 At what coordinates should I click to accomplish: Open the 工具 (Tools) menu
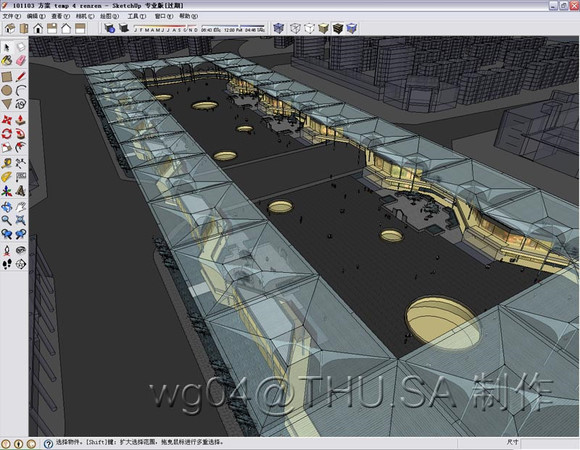click(136, 16)
